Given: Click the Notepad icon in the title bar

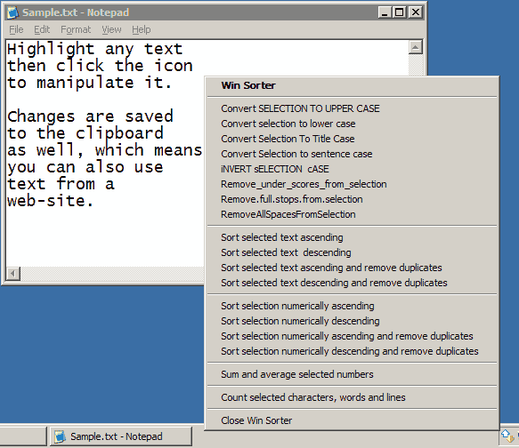Looking at the screenshot, I should pos(13,13).
